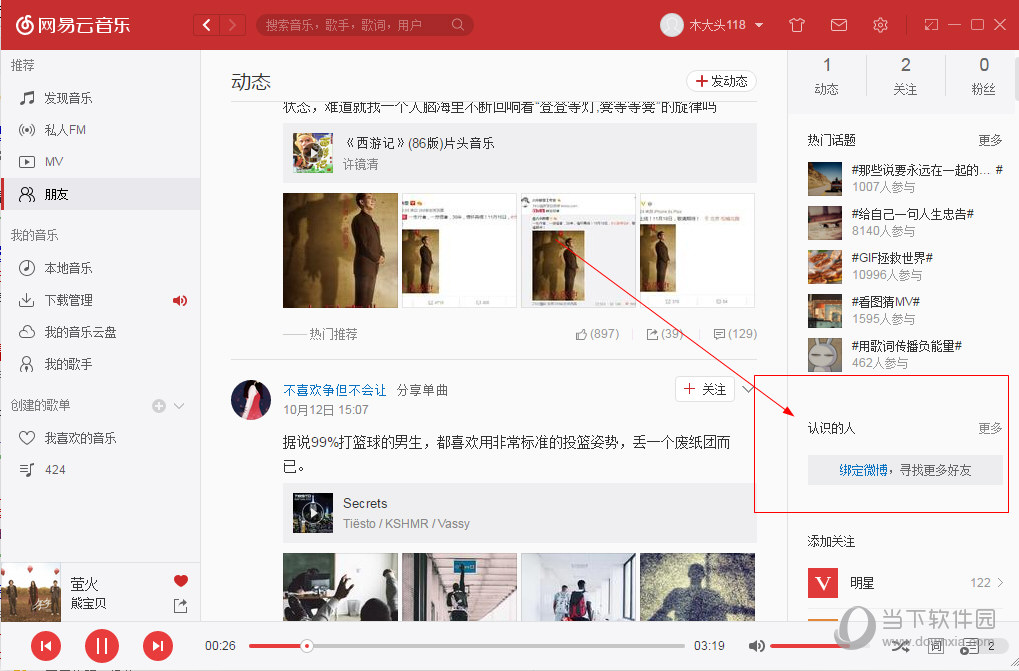Seek using the playback progress bar
1019x671 pixels.
tap(465, 646)
